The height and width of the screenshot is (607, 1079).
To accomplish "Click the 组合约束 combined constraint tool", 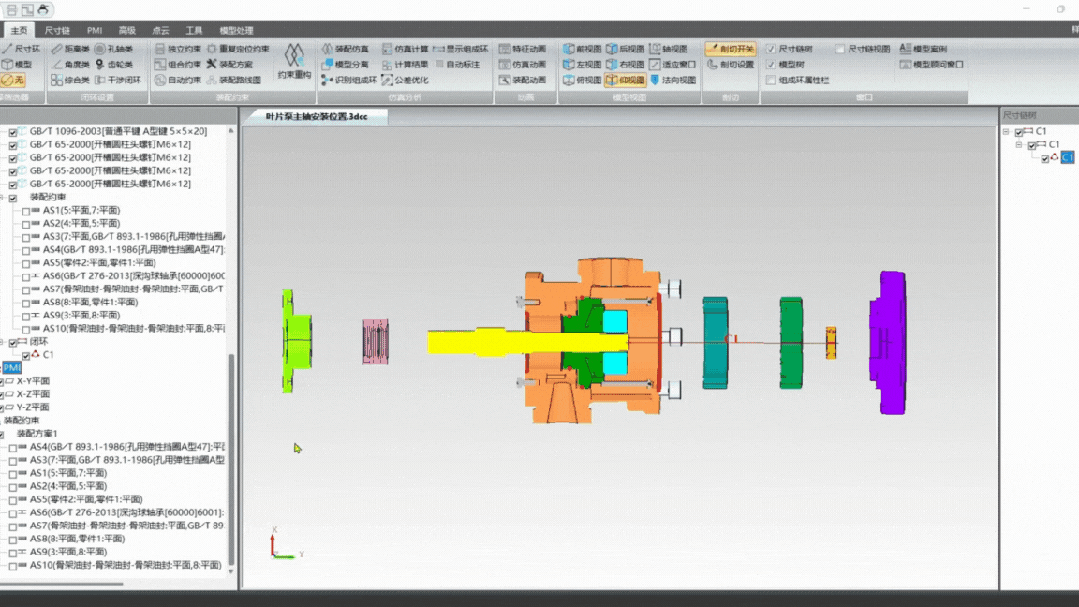I will 178,64.
